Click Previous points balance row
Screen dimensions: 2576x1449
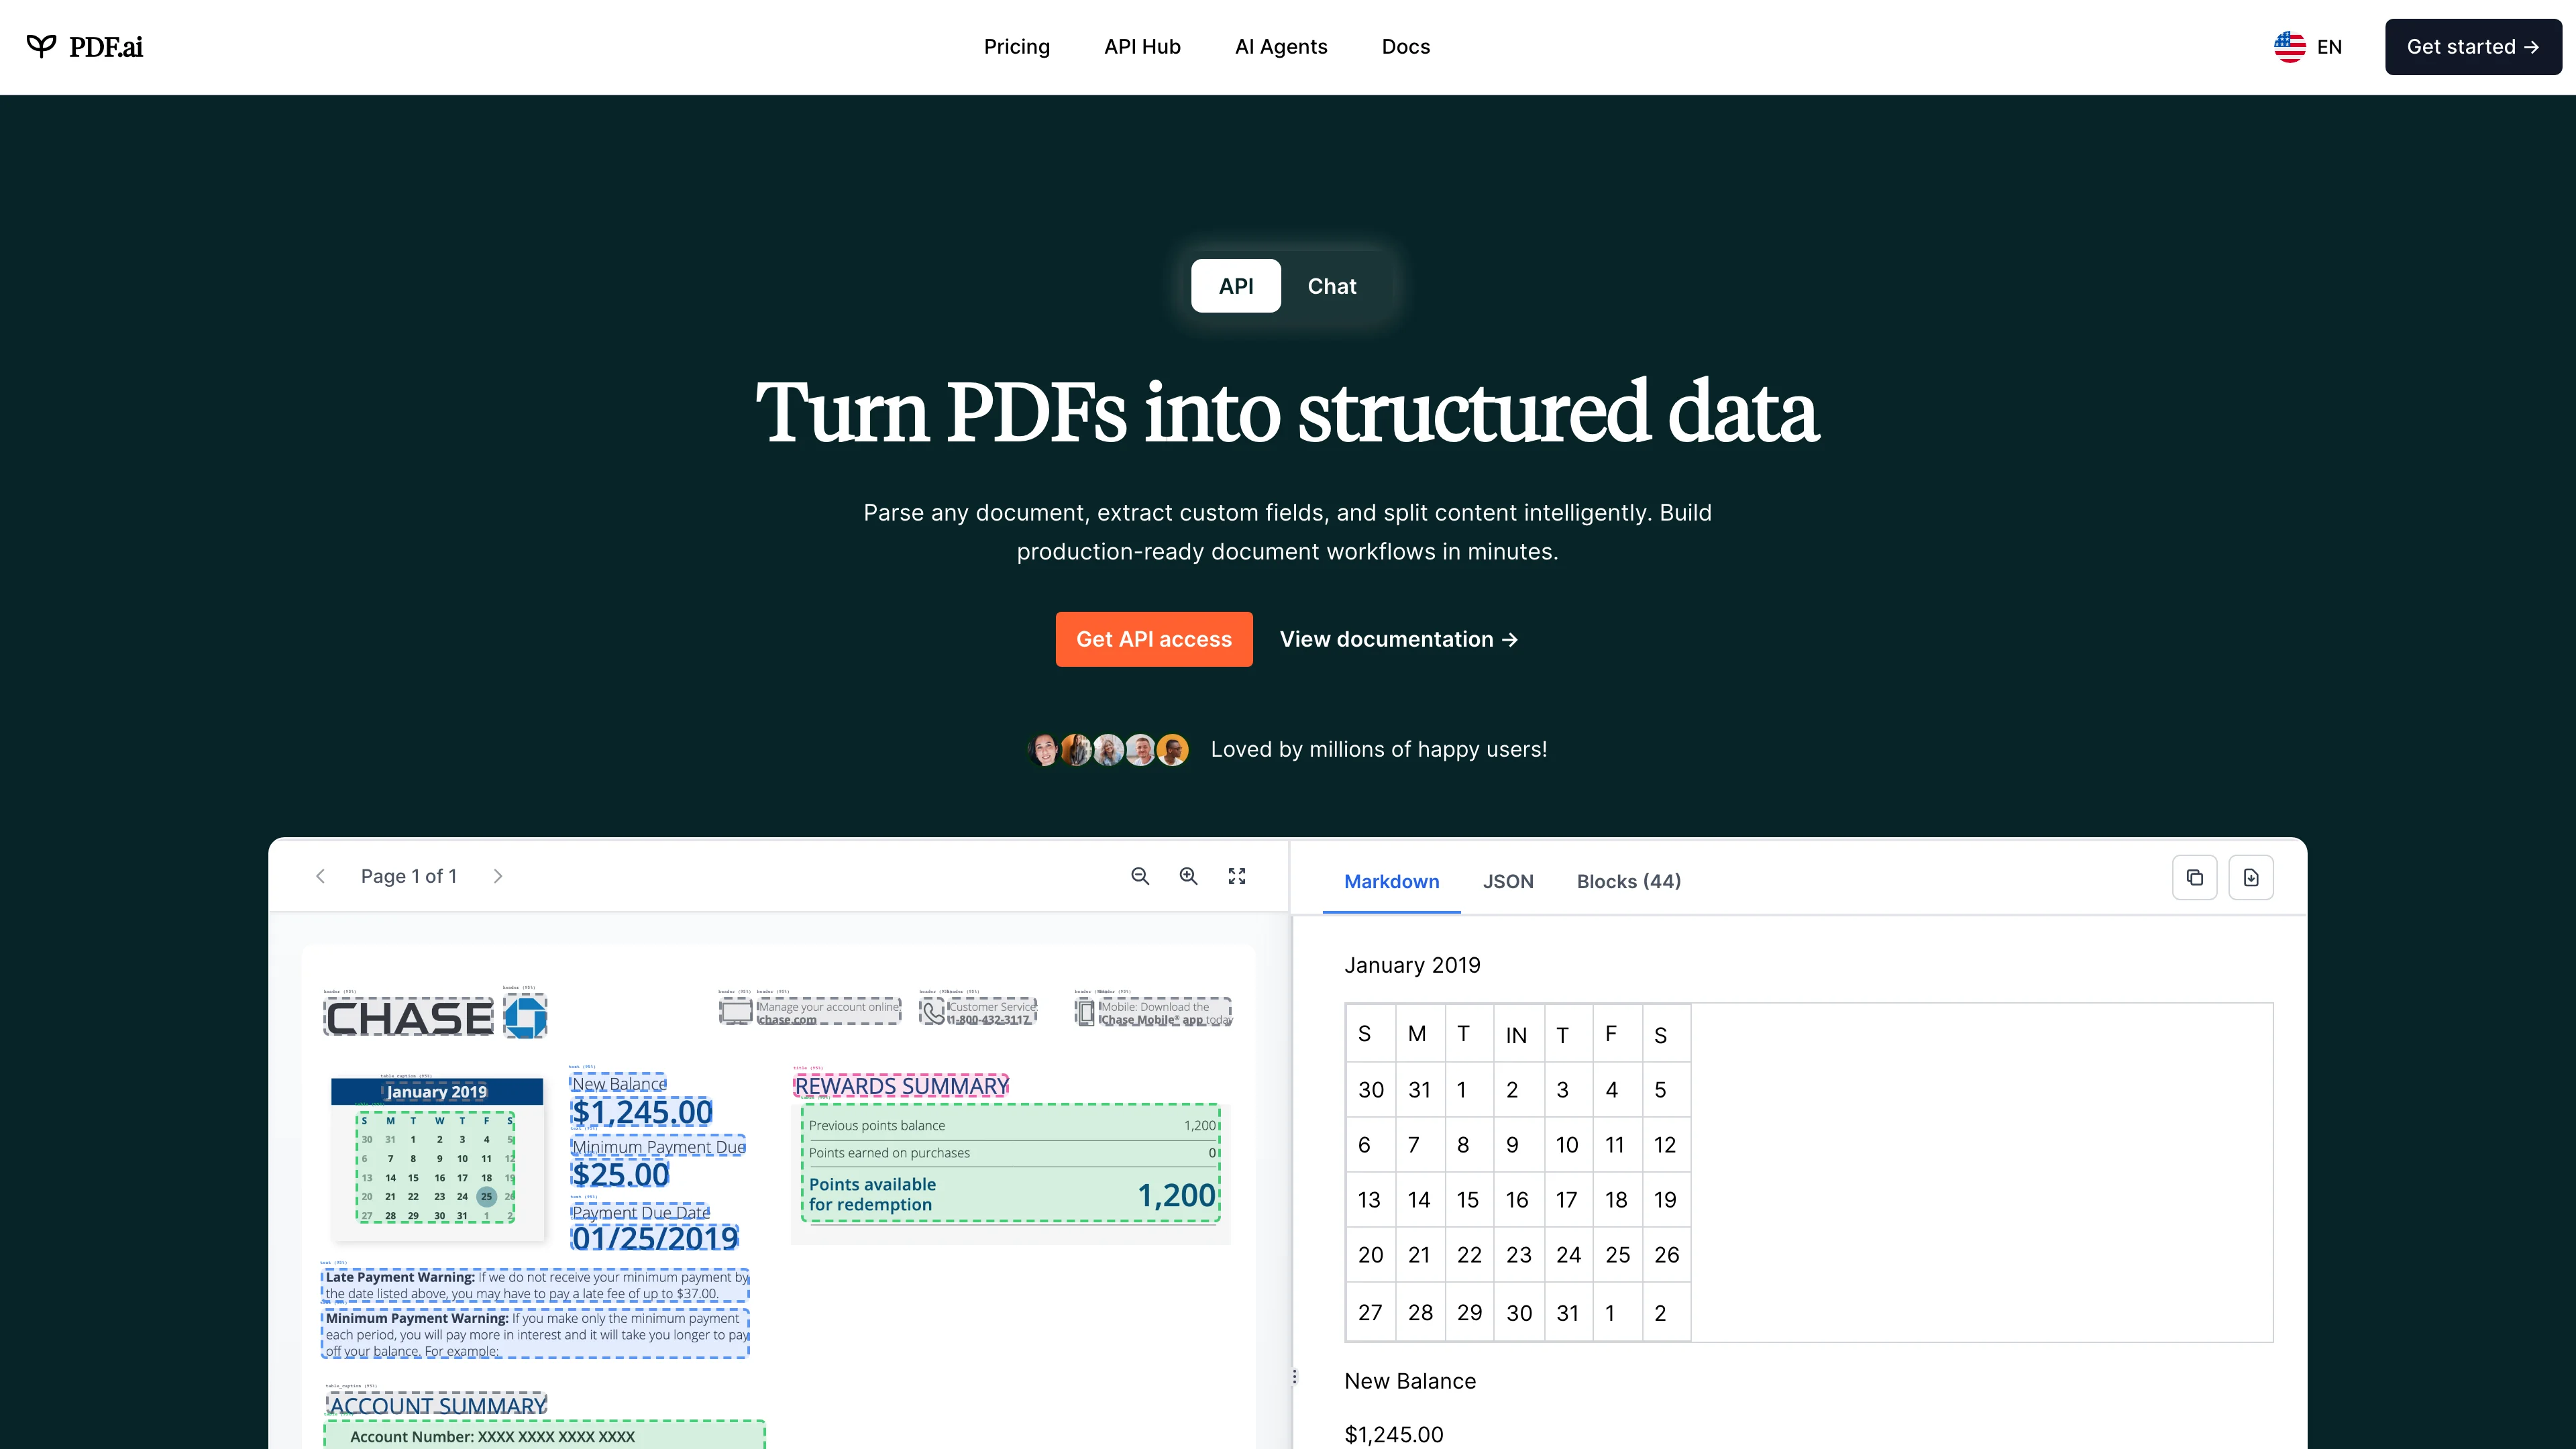(x=1011, y=1126)
